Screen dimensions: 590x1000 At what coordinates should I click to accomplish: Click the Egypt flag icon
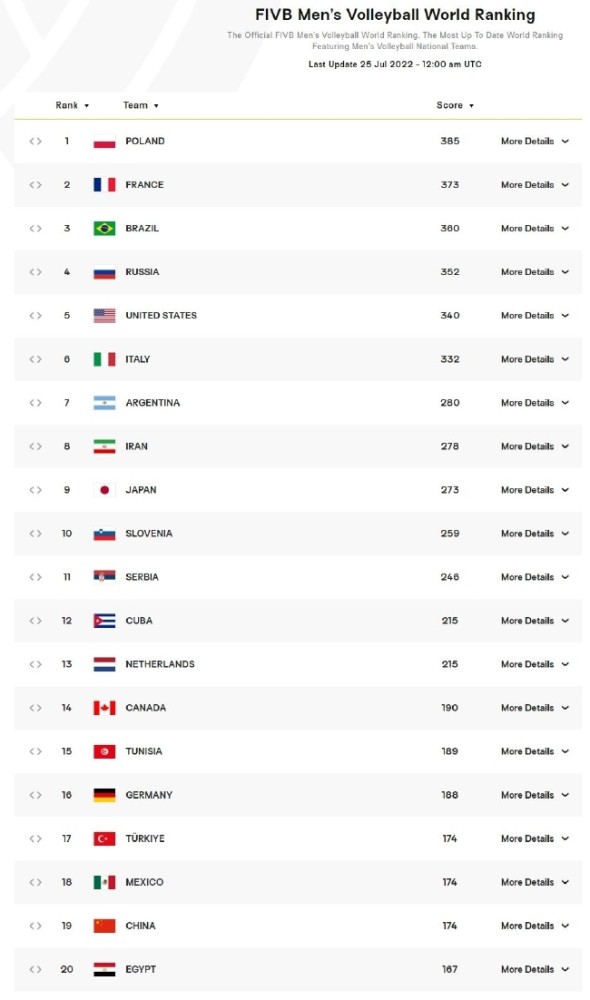(x=105, y=970)
